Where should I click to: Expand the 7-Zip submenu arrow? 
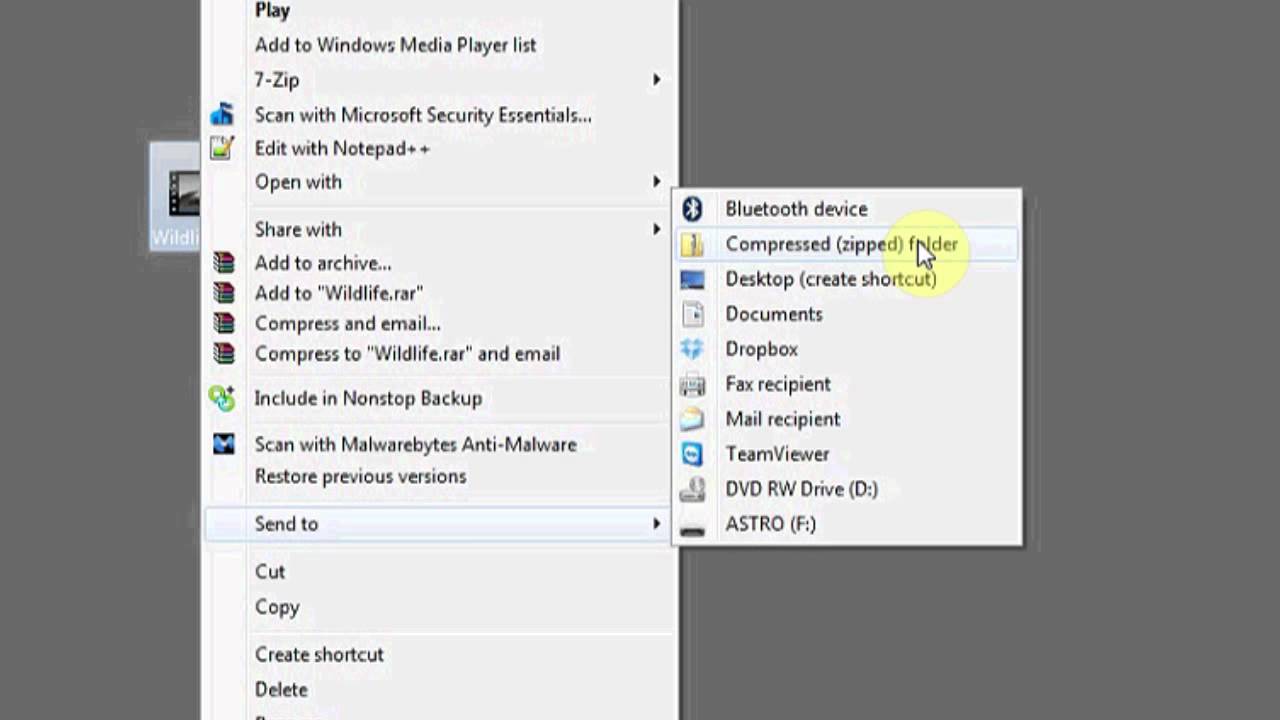tap(657, 80)
